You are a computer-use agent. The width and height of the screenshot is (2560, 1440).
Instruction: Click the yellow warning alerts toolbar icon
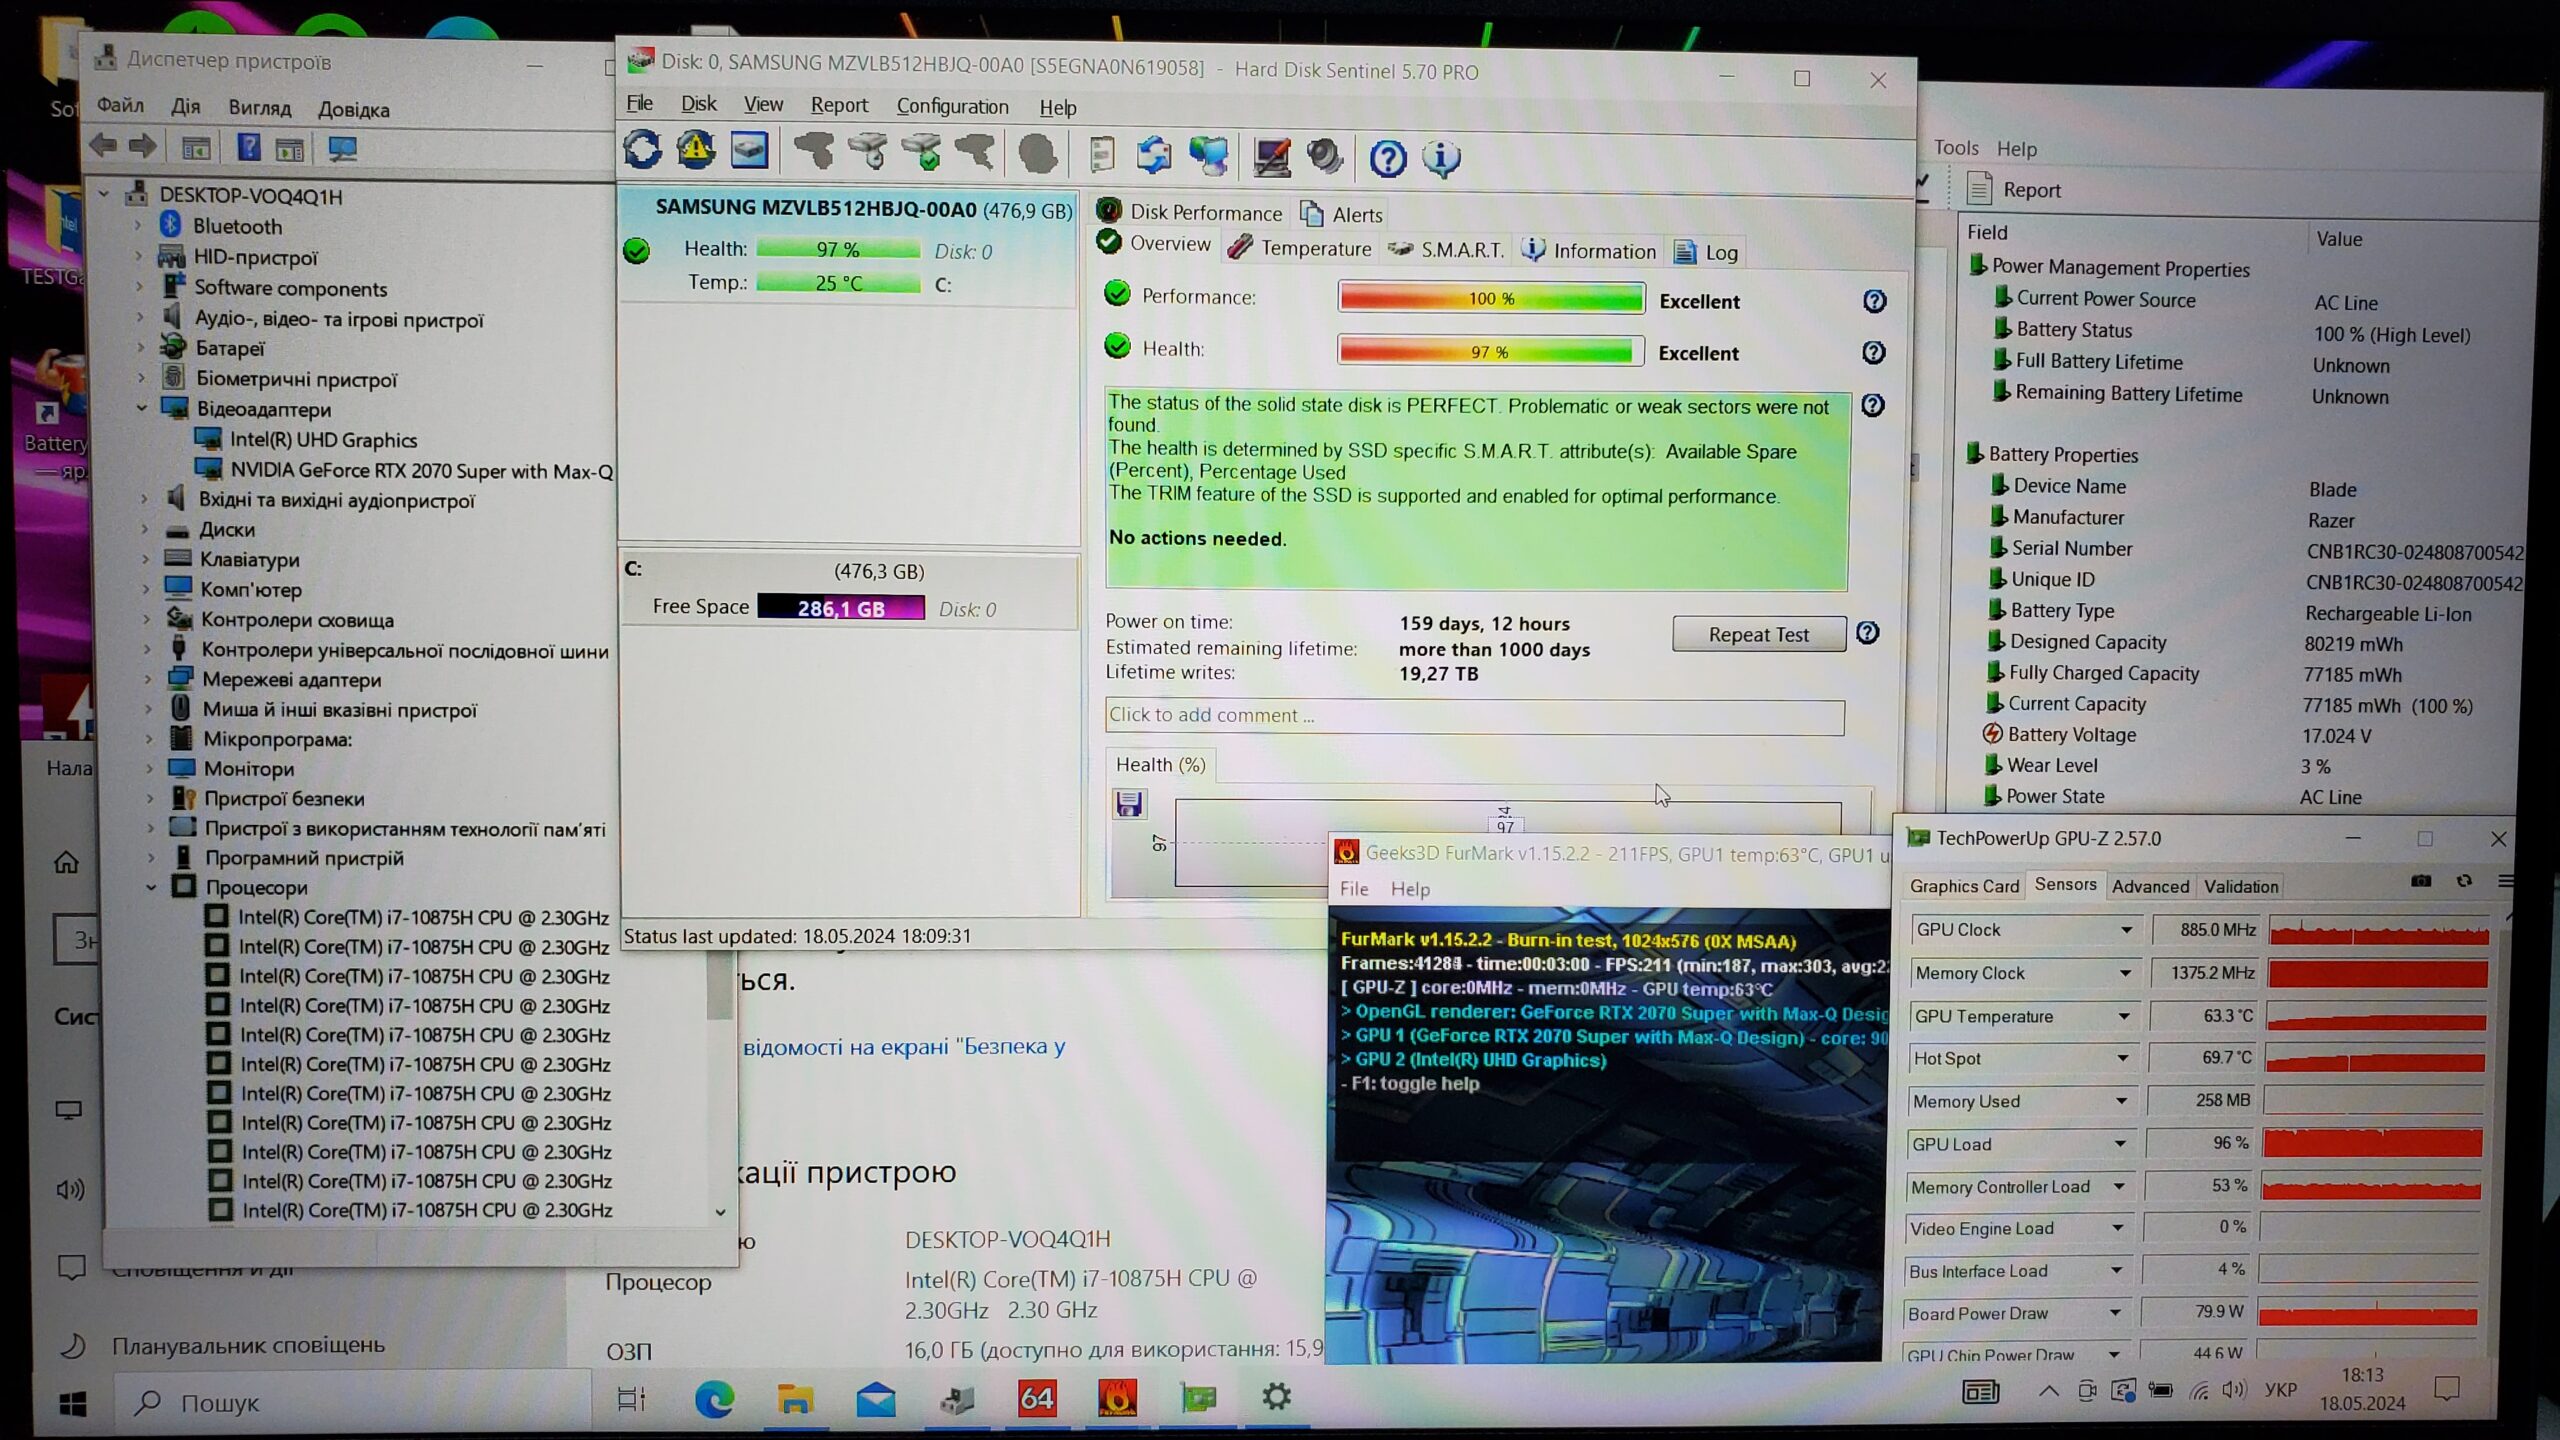click(696, 150)
